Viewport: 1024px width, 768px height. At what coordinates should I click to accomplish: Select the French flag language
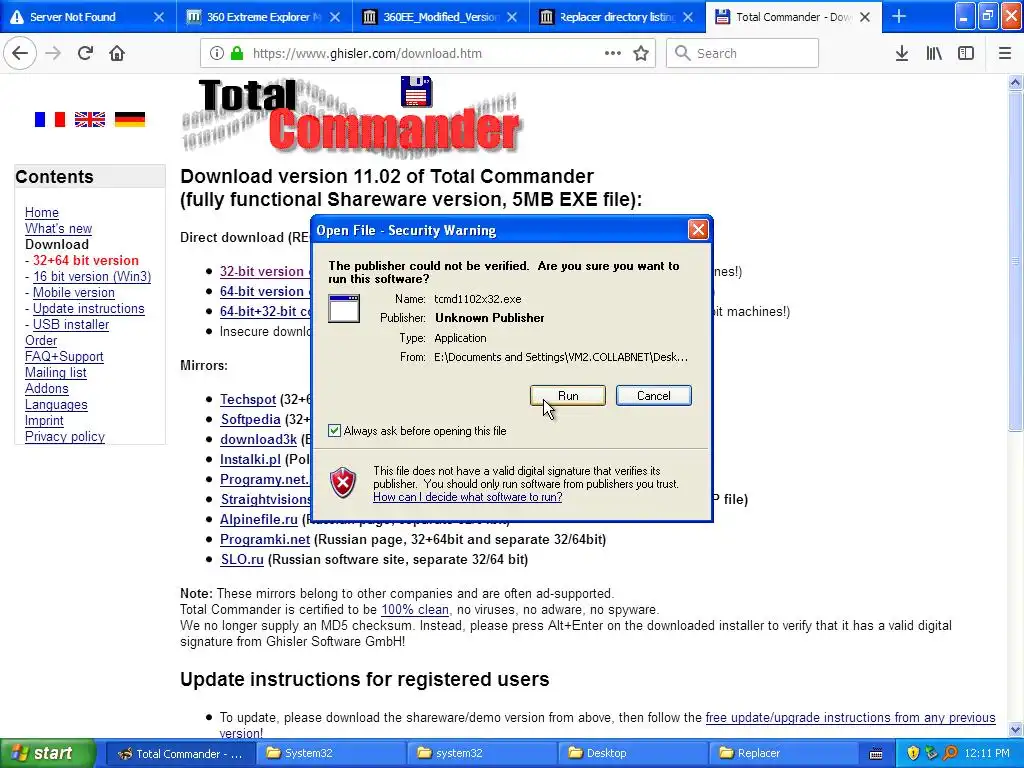(50, 120)
